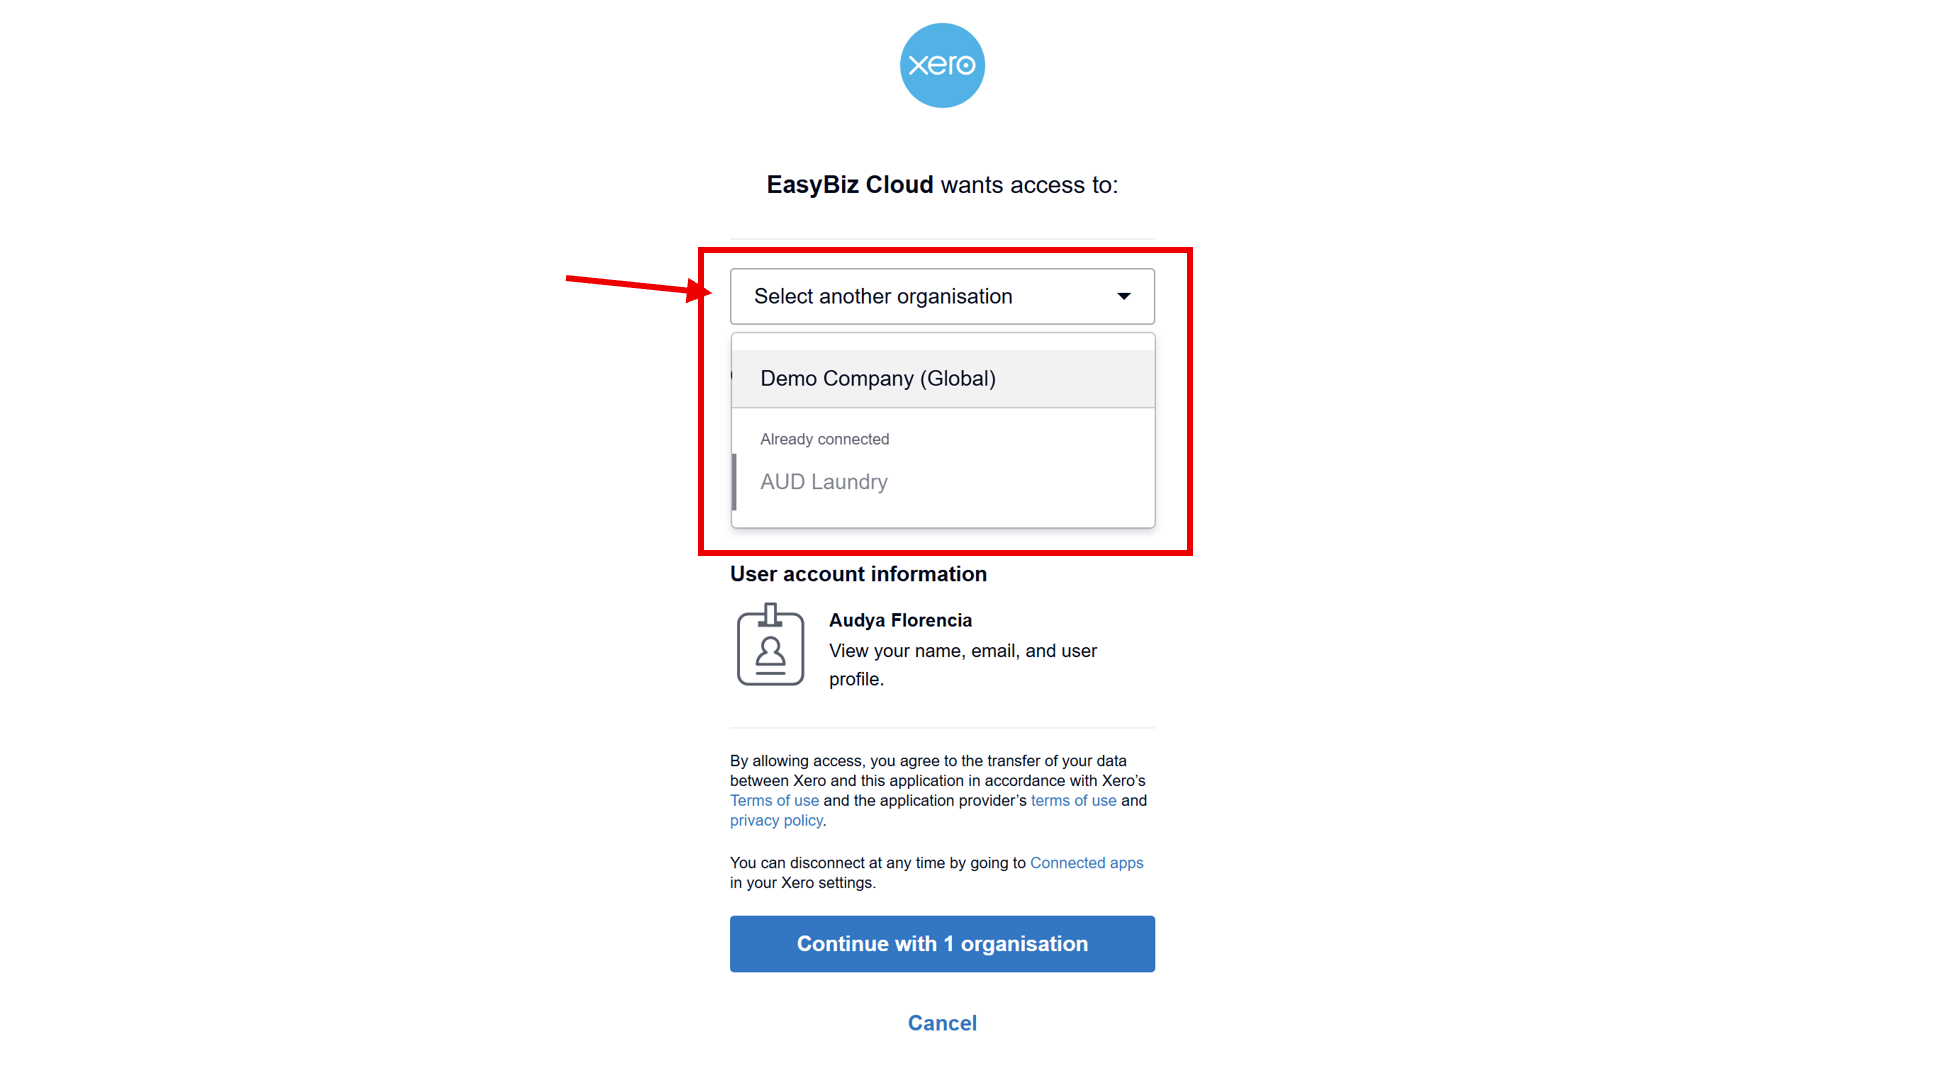Select the Audya Florencia account name
Viewport: 1942px width, 1067px height.
pyautogui.click(x=899, y=620)
